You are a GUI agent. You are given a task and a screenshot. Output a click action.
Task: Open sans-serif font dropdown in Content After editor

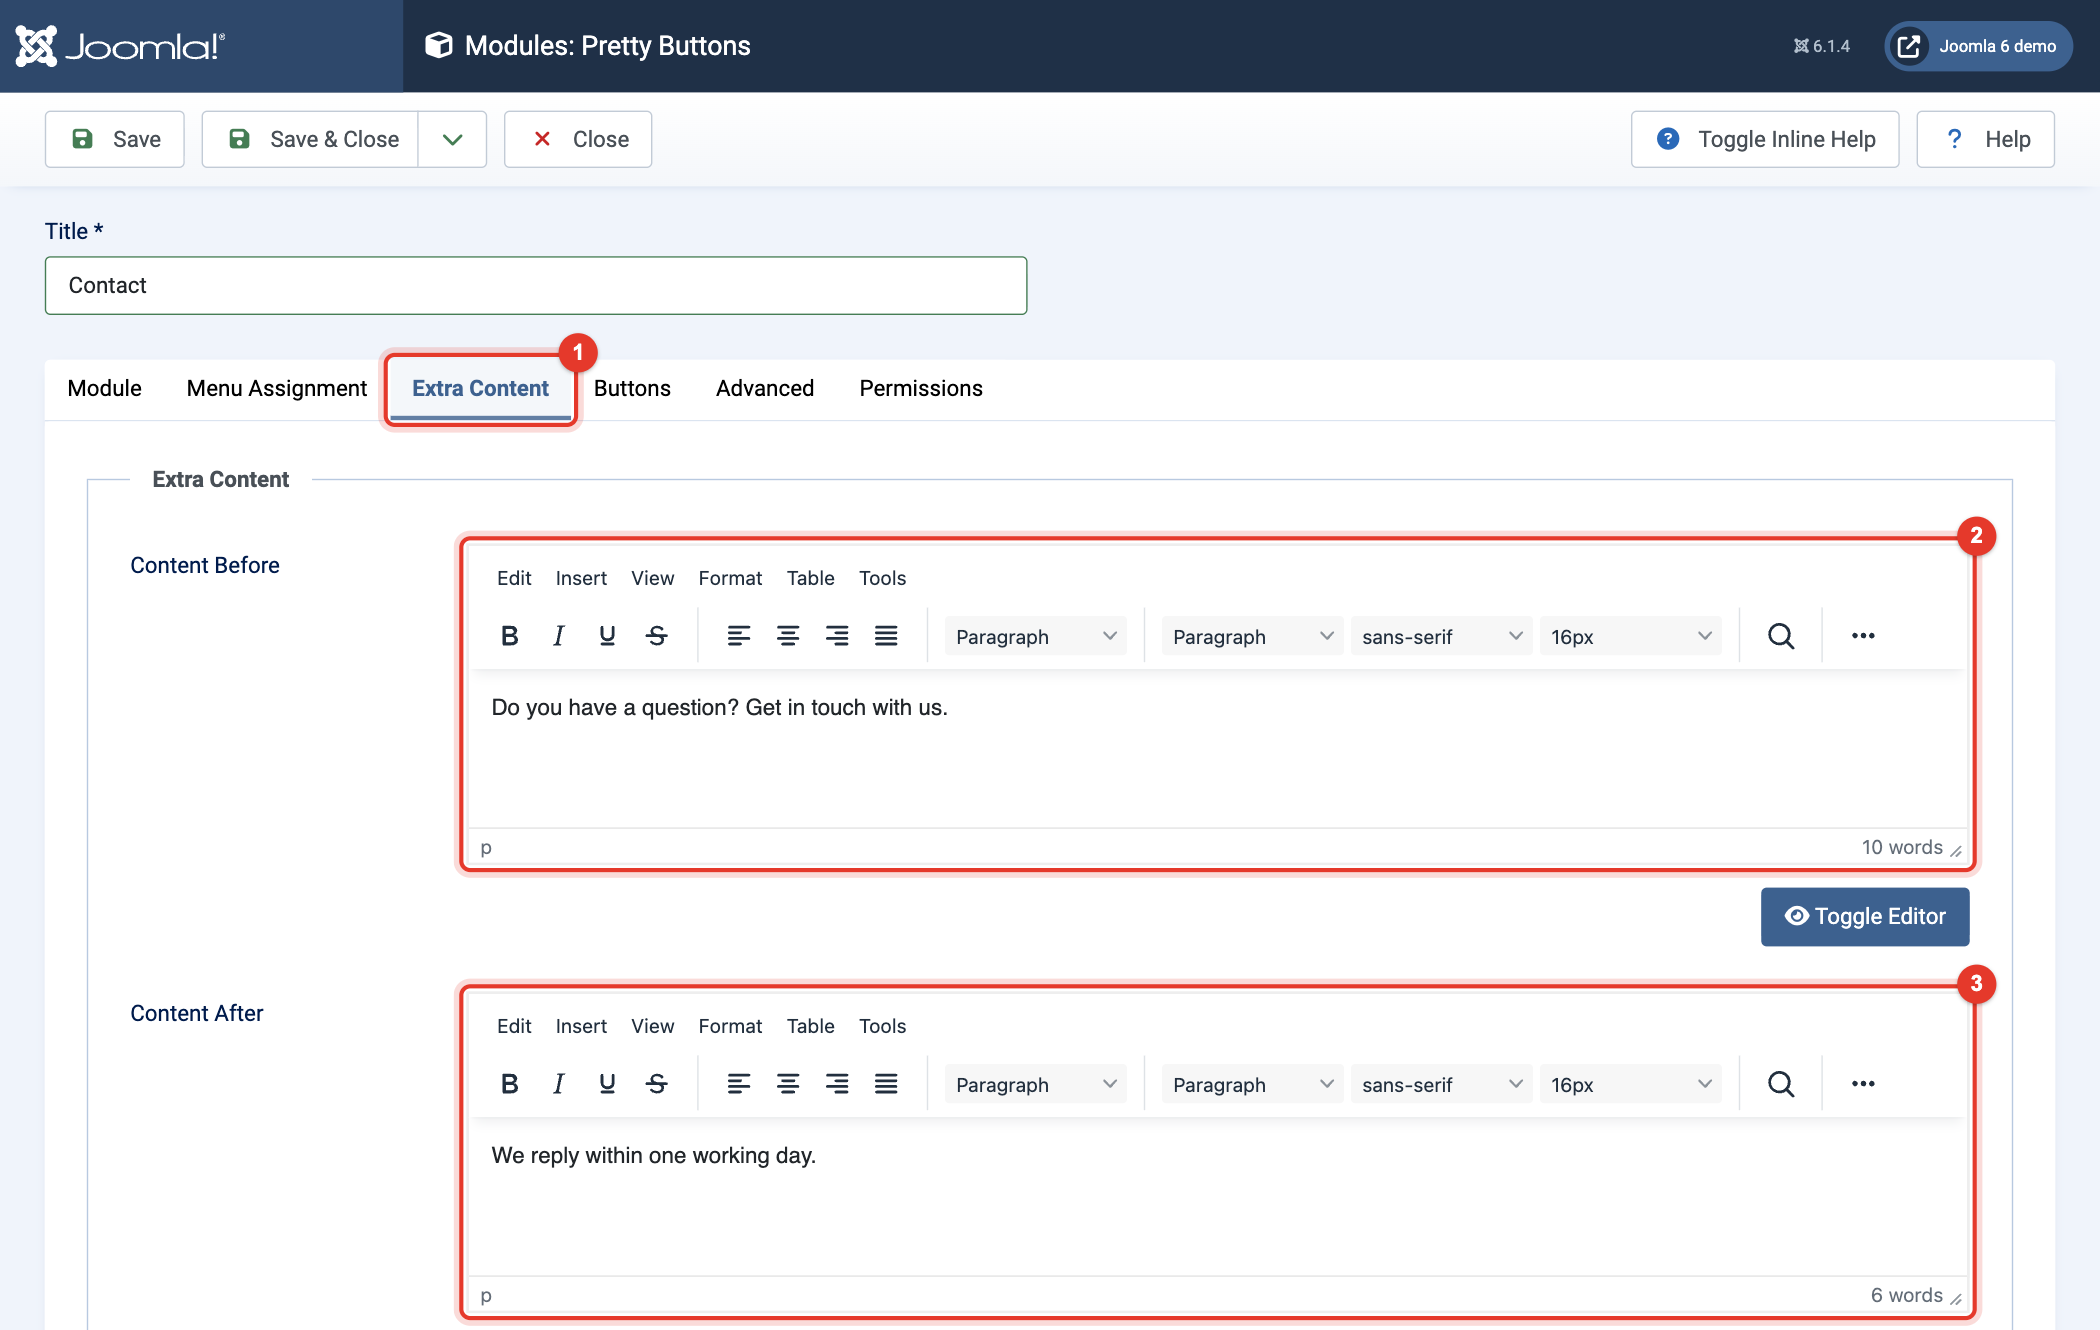(1441, 1085)
